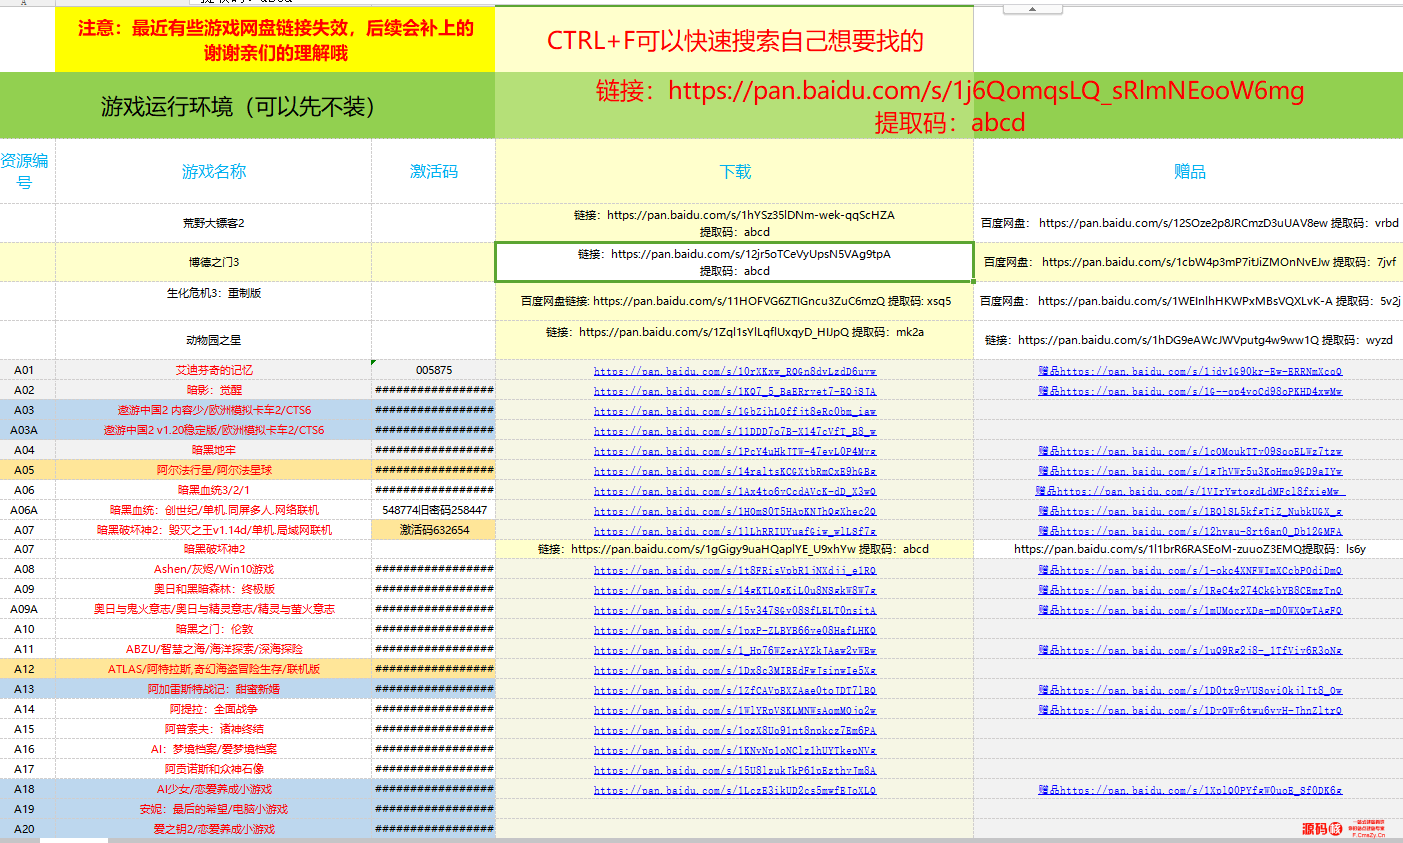1403x843 pixels.
Task: Select the 阿尔法行星/阿尔法星球 cell
Action: coord(213,470)
